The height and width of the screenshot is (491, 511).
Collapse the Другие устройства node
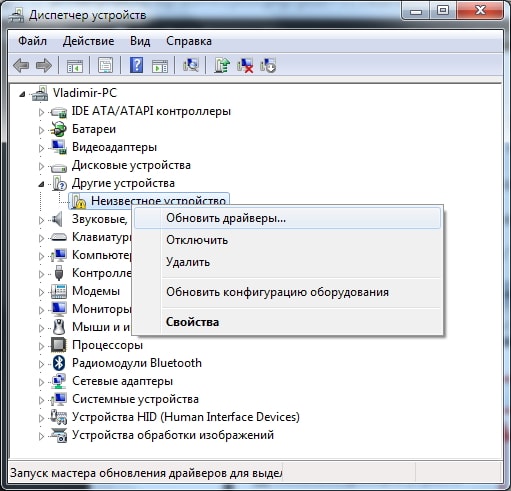pyautogui.click(x=41, y=184)
